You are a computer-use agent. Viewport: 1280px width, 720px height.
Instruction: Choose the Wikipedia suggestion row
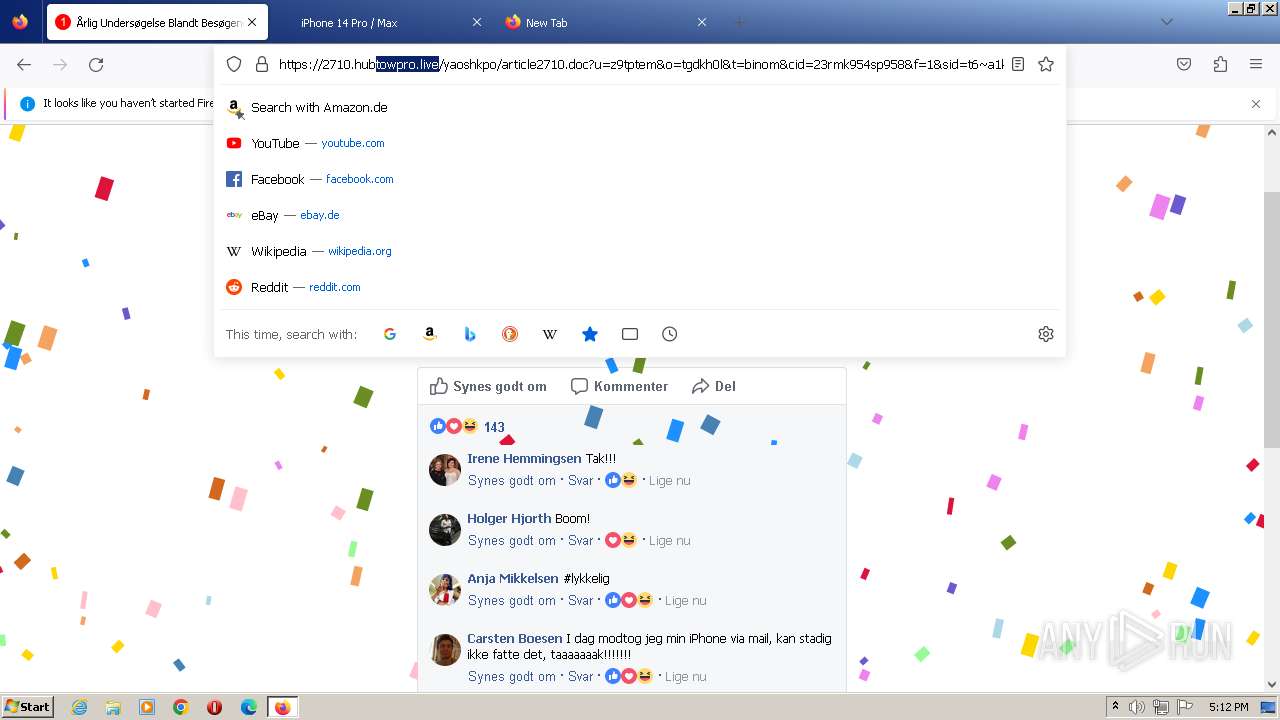pyautogui.click(x=640, y=251)
